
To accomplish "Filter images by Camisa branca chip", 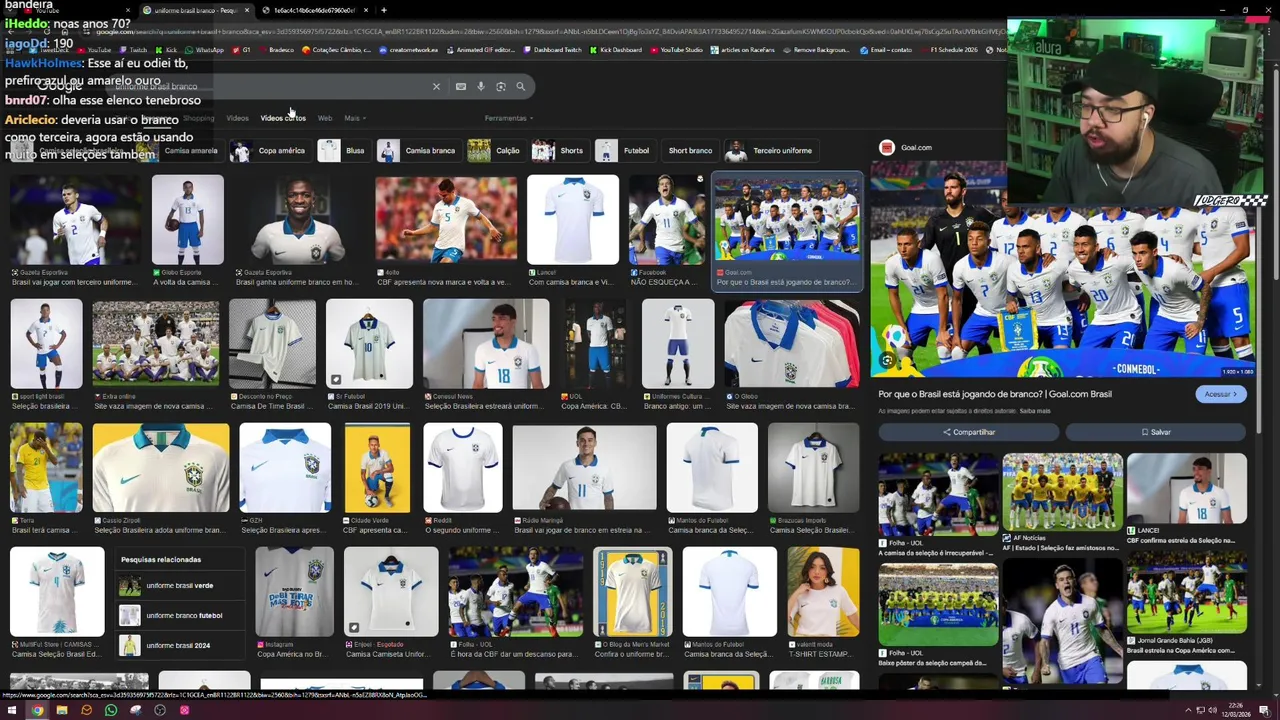I will 417,151.
